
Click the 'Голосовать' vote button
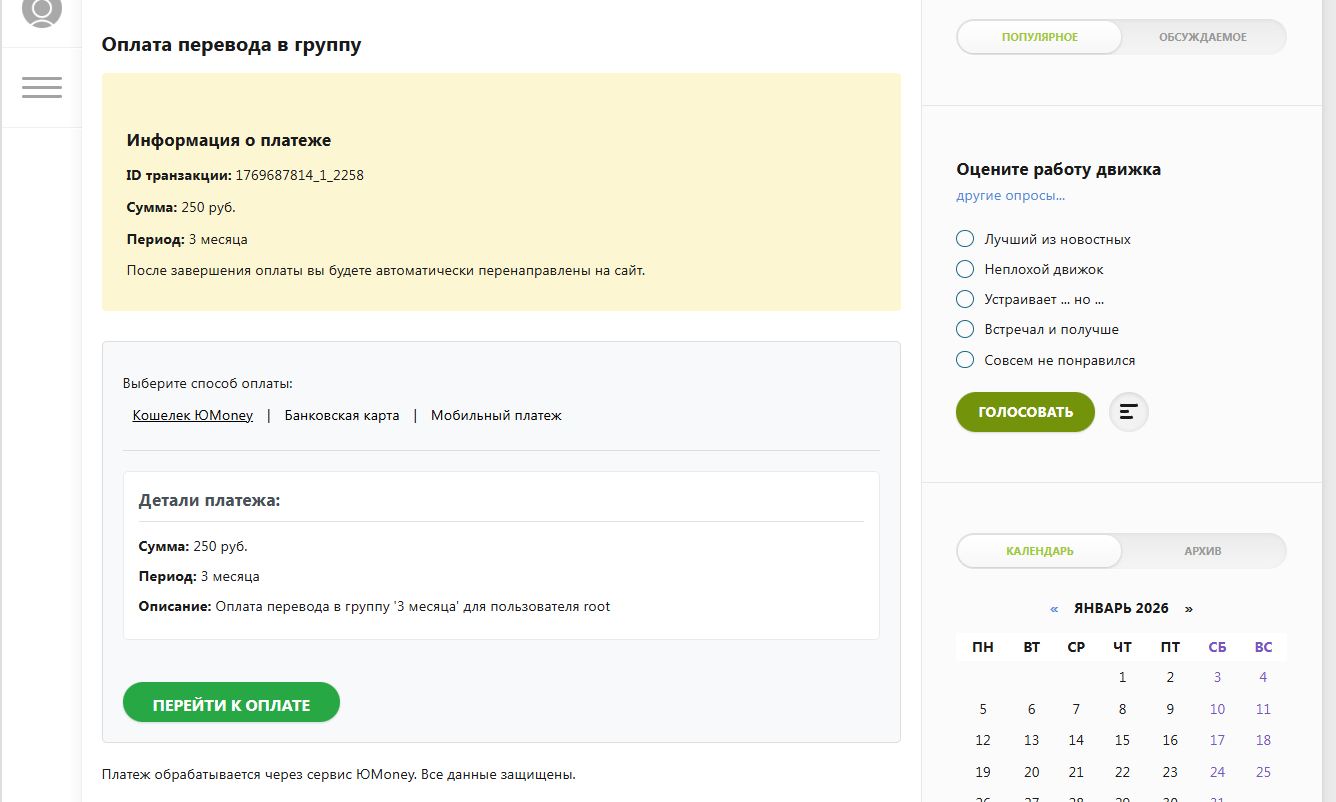(1025, 412)
